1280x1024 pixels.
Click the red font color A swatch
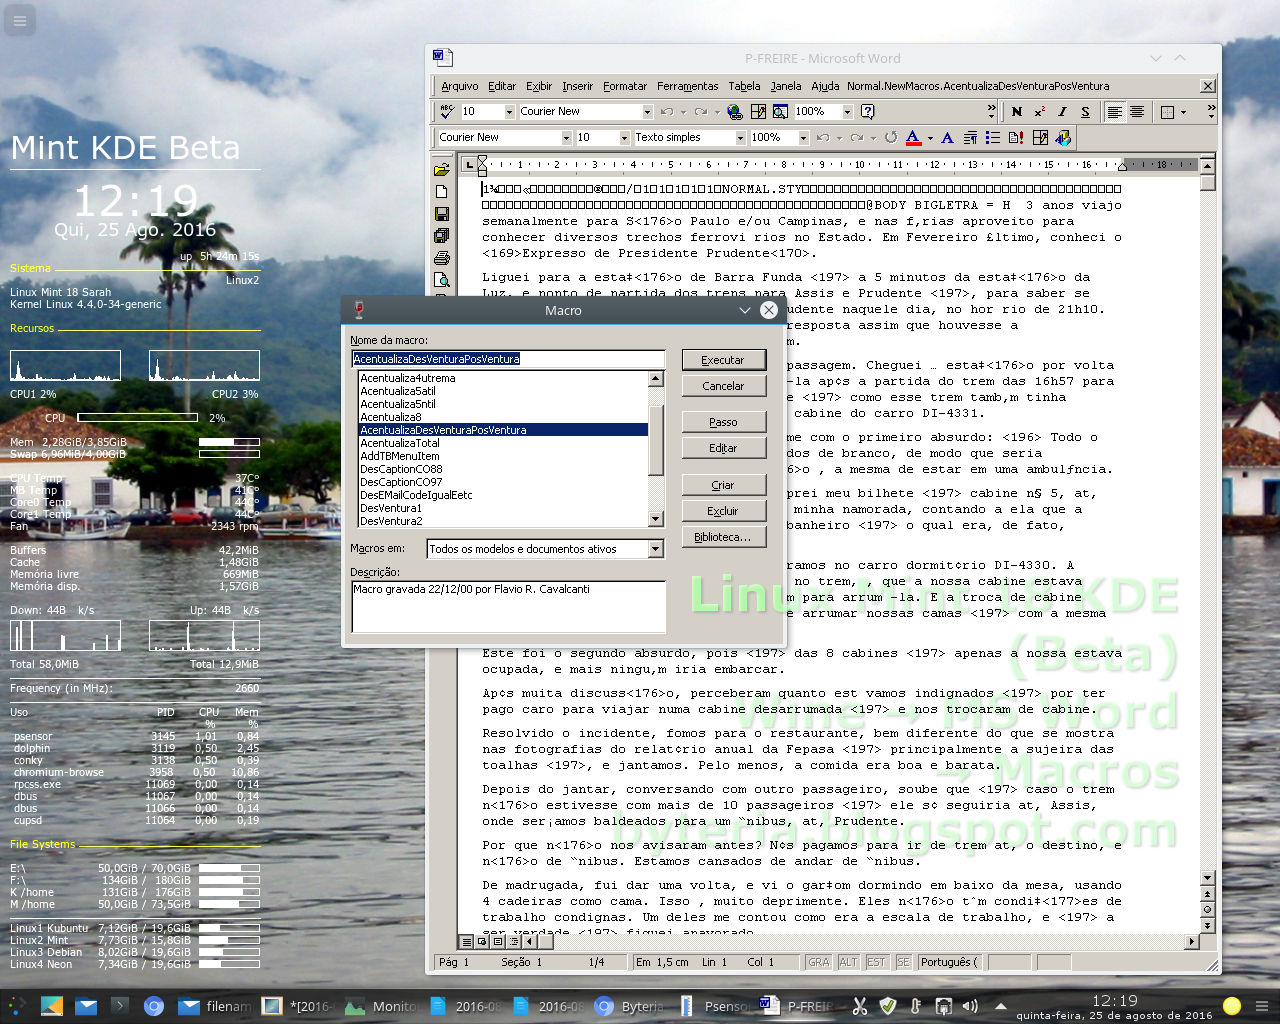[913, 137]
